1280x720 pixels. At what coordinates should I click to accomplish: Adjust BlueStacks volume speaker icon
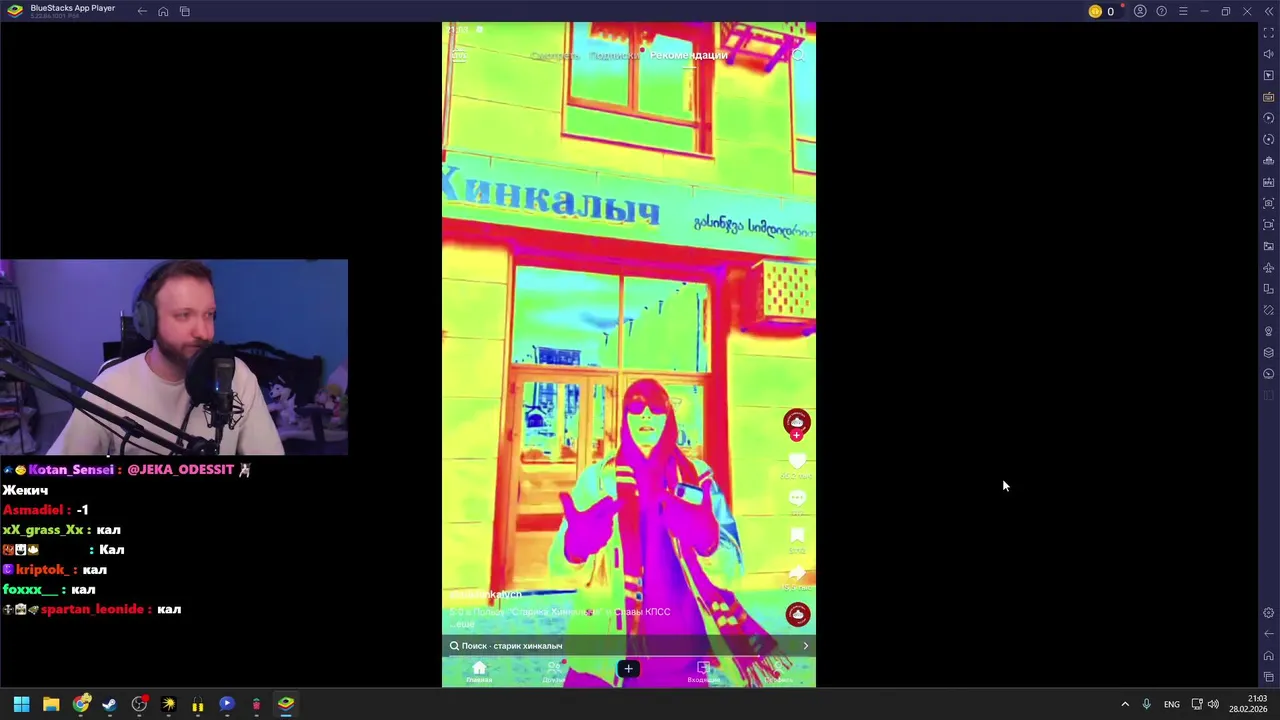click(x=1269, y=54)
